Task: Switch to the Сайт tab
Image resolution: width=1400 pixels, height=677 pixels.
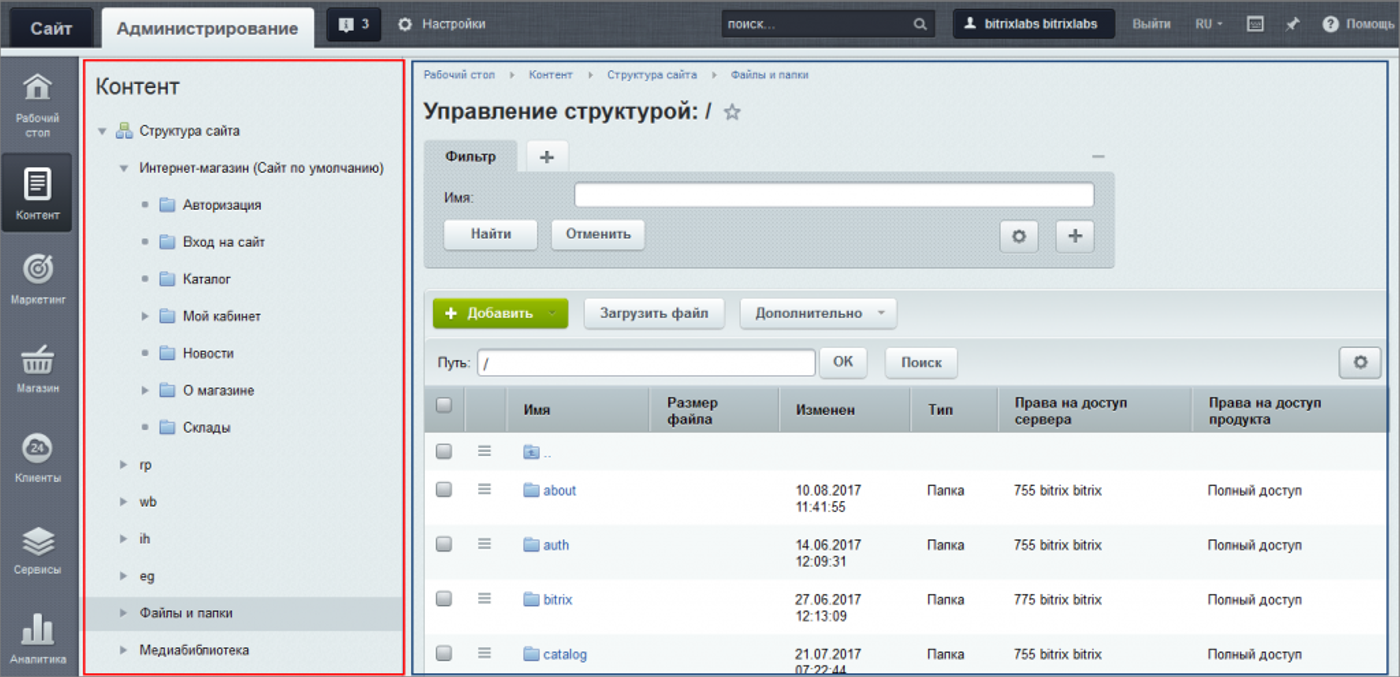Action: [x=50, y=27]
